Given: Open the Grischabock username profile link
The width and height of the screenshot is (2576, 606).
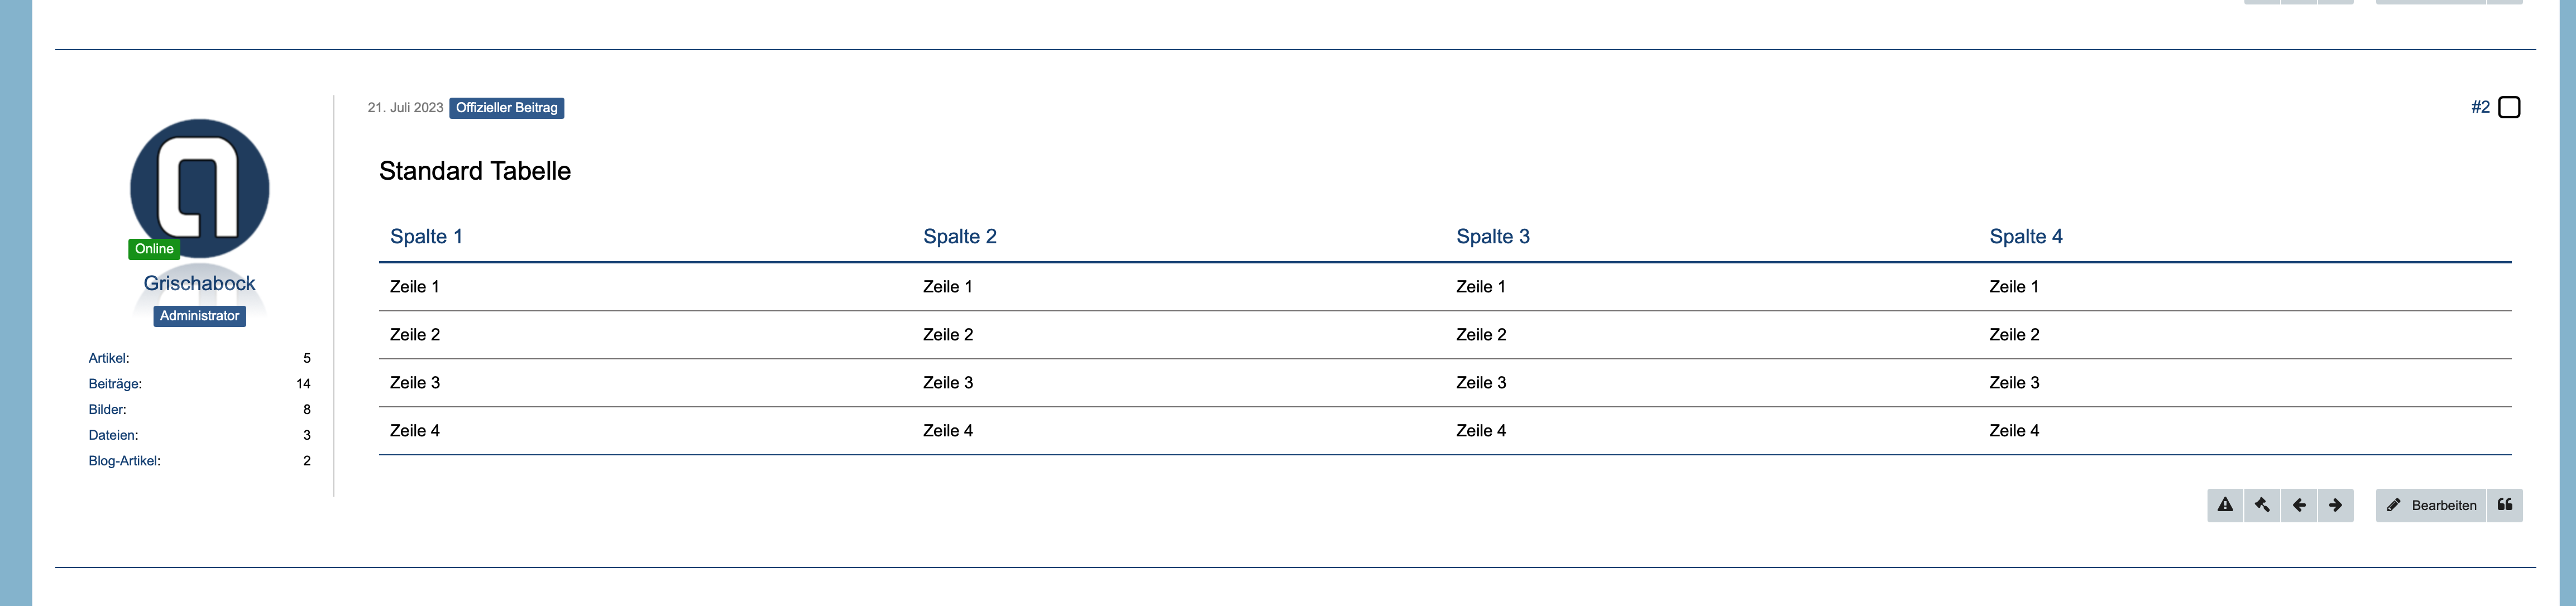Looking at the screenshot, I should pos(199,283).
